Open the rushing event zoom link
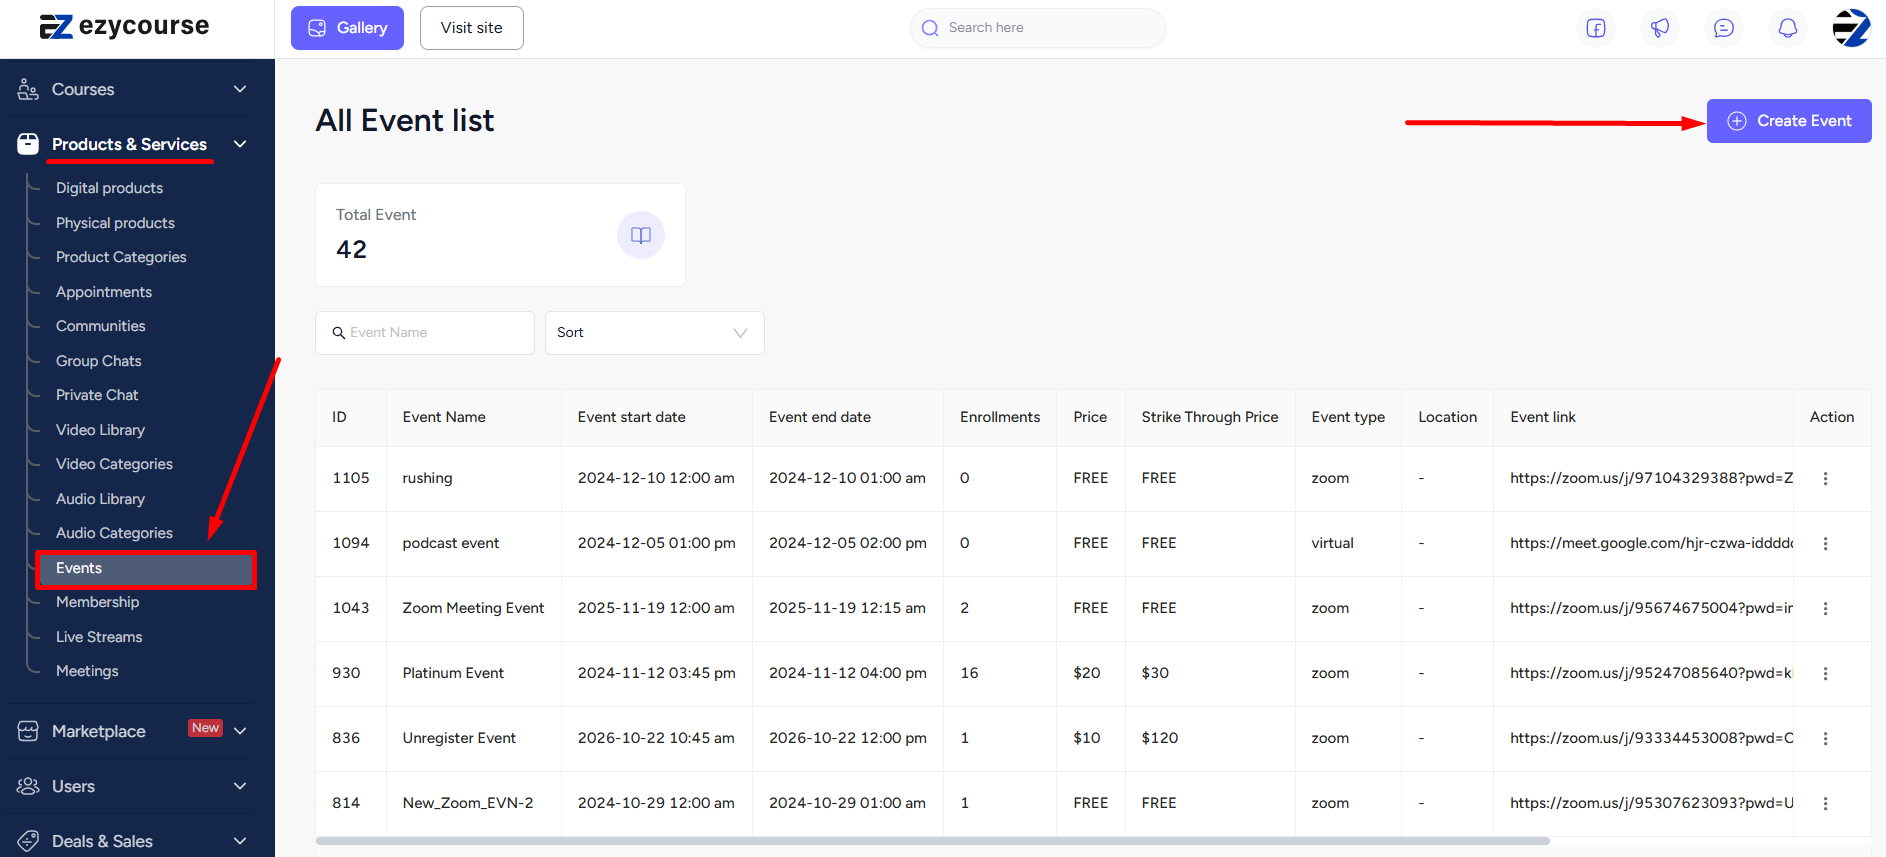The height and width of the screenshot is (857, 1886). pyautogui.click(x=1652, y=478)
